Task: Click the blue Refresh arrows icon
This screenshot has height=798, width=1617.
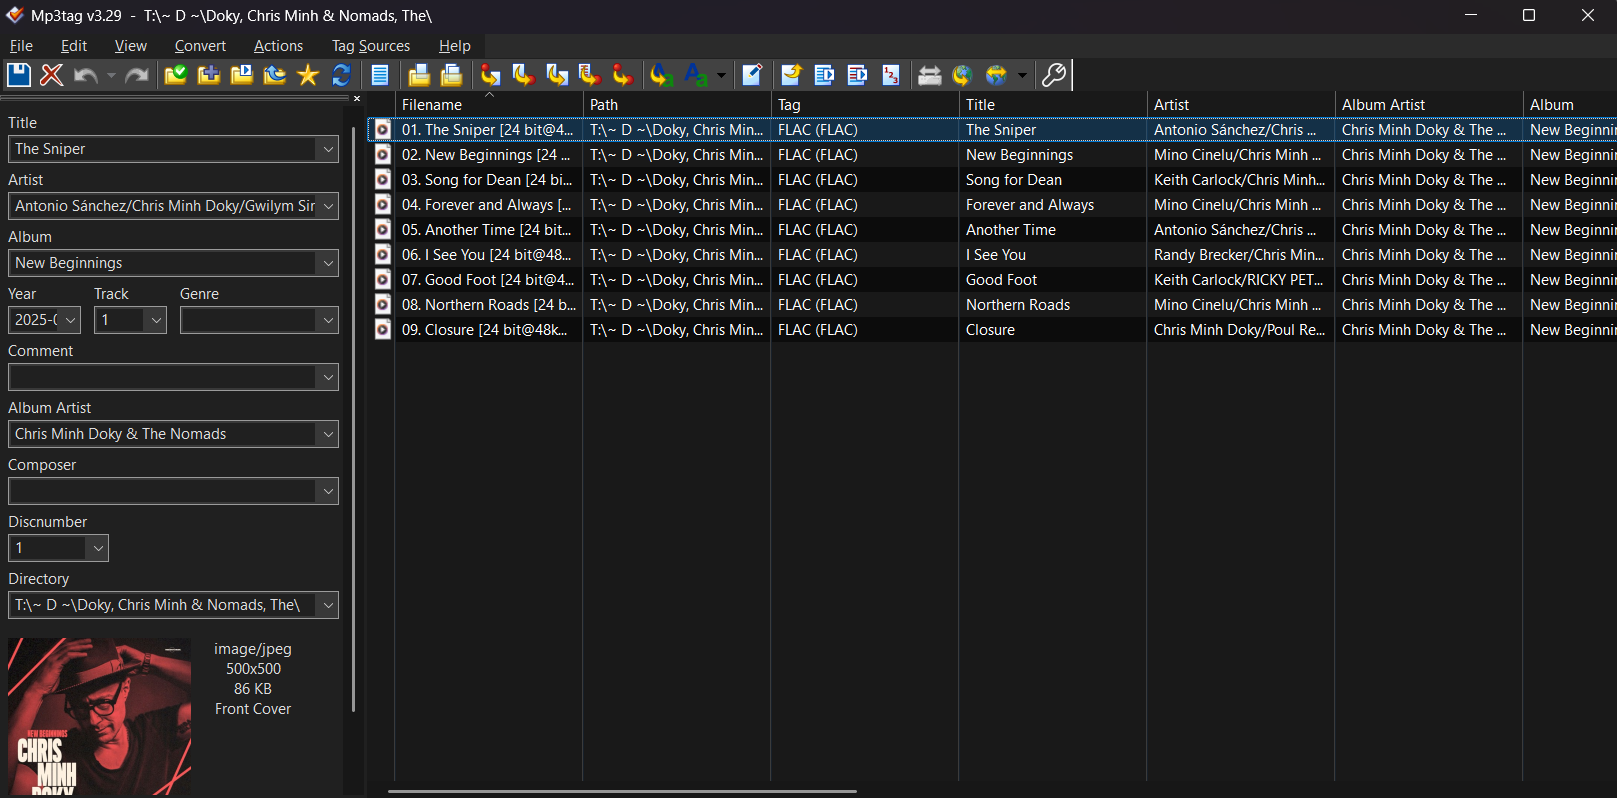Action: 341,75
